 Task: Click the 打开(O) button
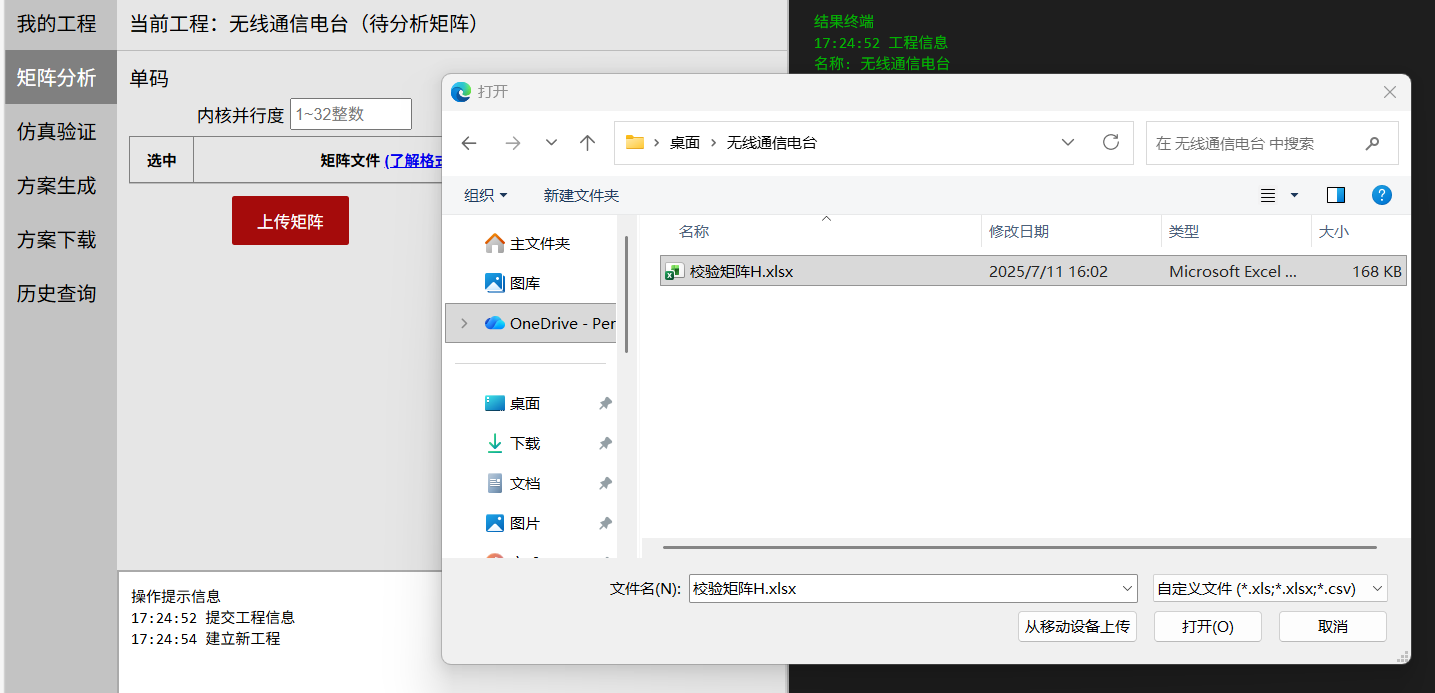pyautogui.click(x=1207, y=626)
